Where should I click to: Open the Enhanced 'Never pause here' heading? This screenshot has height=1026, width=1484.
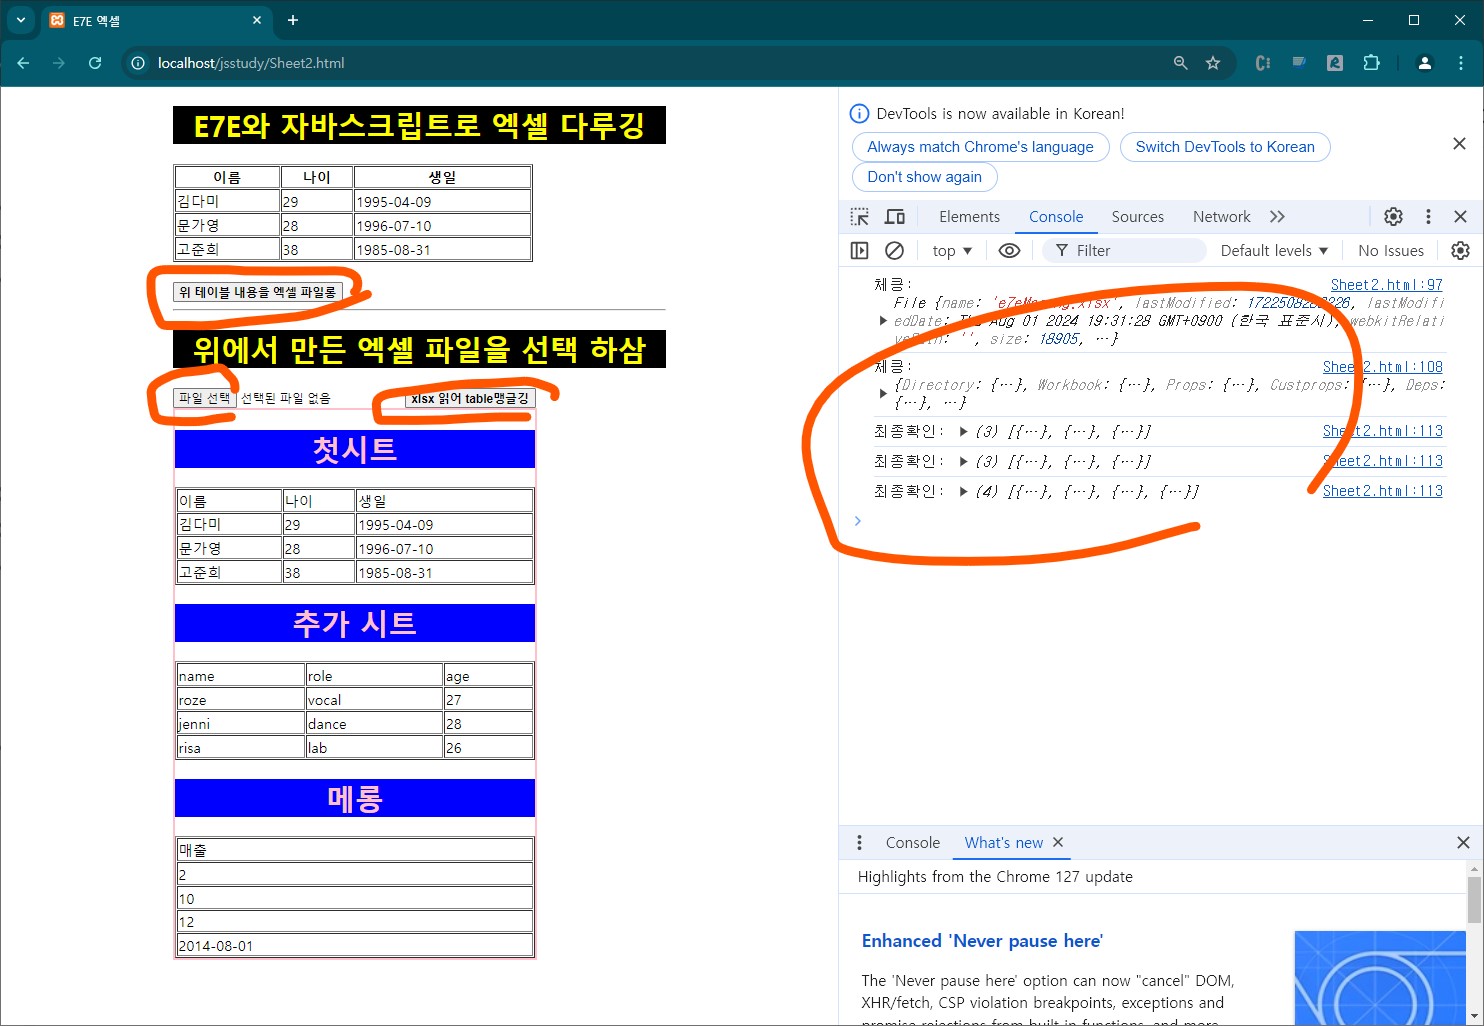point(982,941)
